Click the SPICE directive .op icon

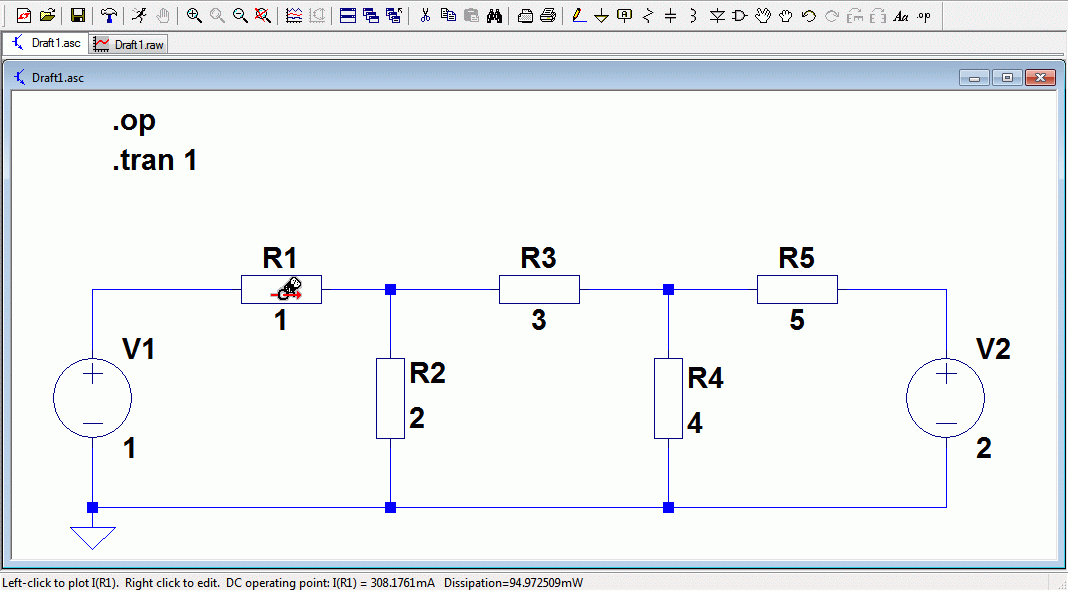924,15
